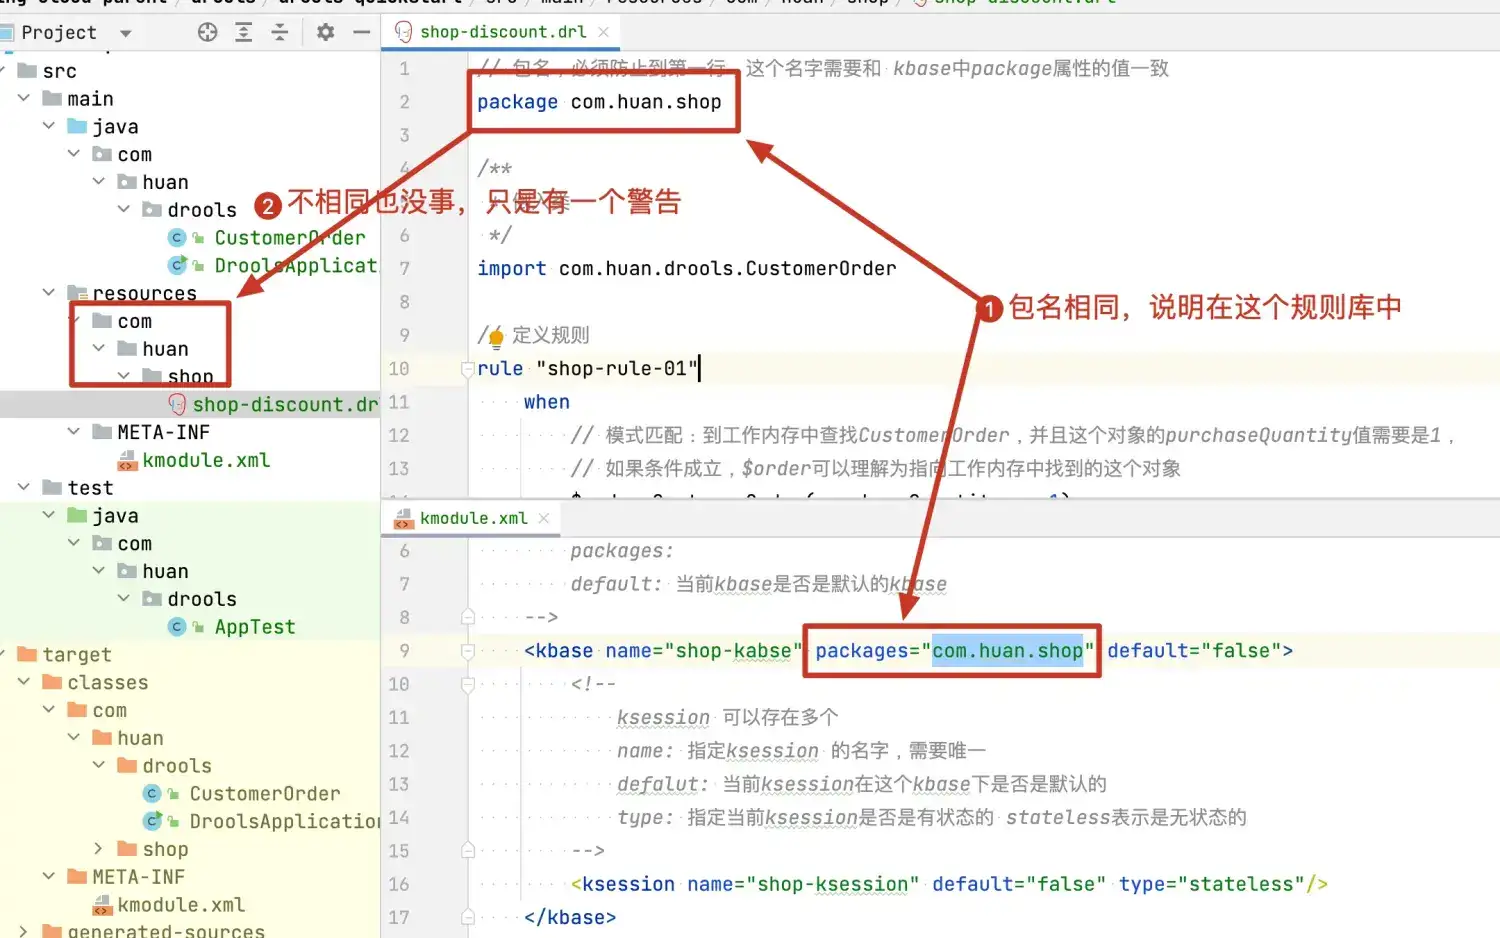Close the kmodule.xml editor tab

pos(544,518)
